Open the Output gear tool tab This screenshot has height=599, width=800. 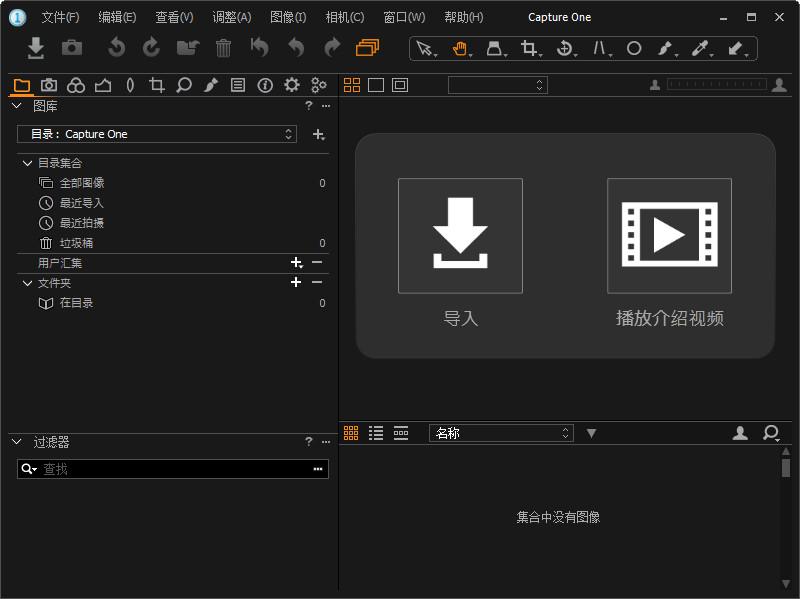[x=291, y=85]
